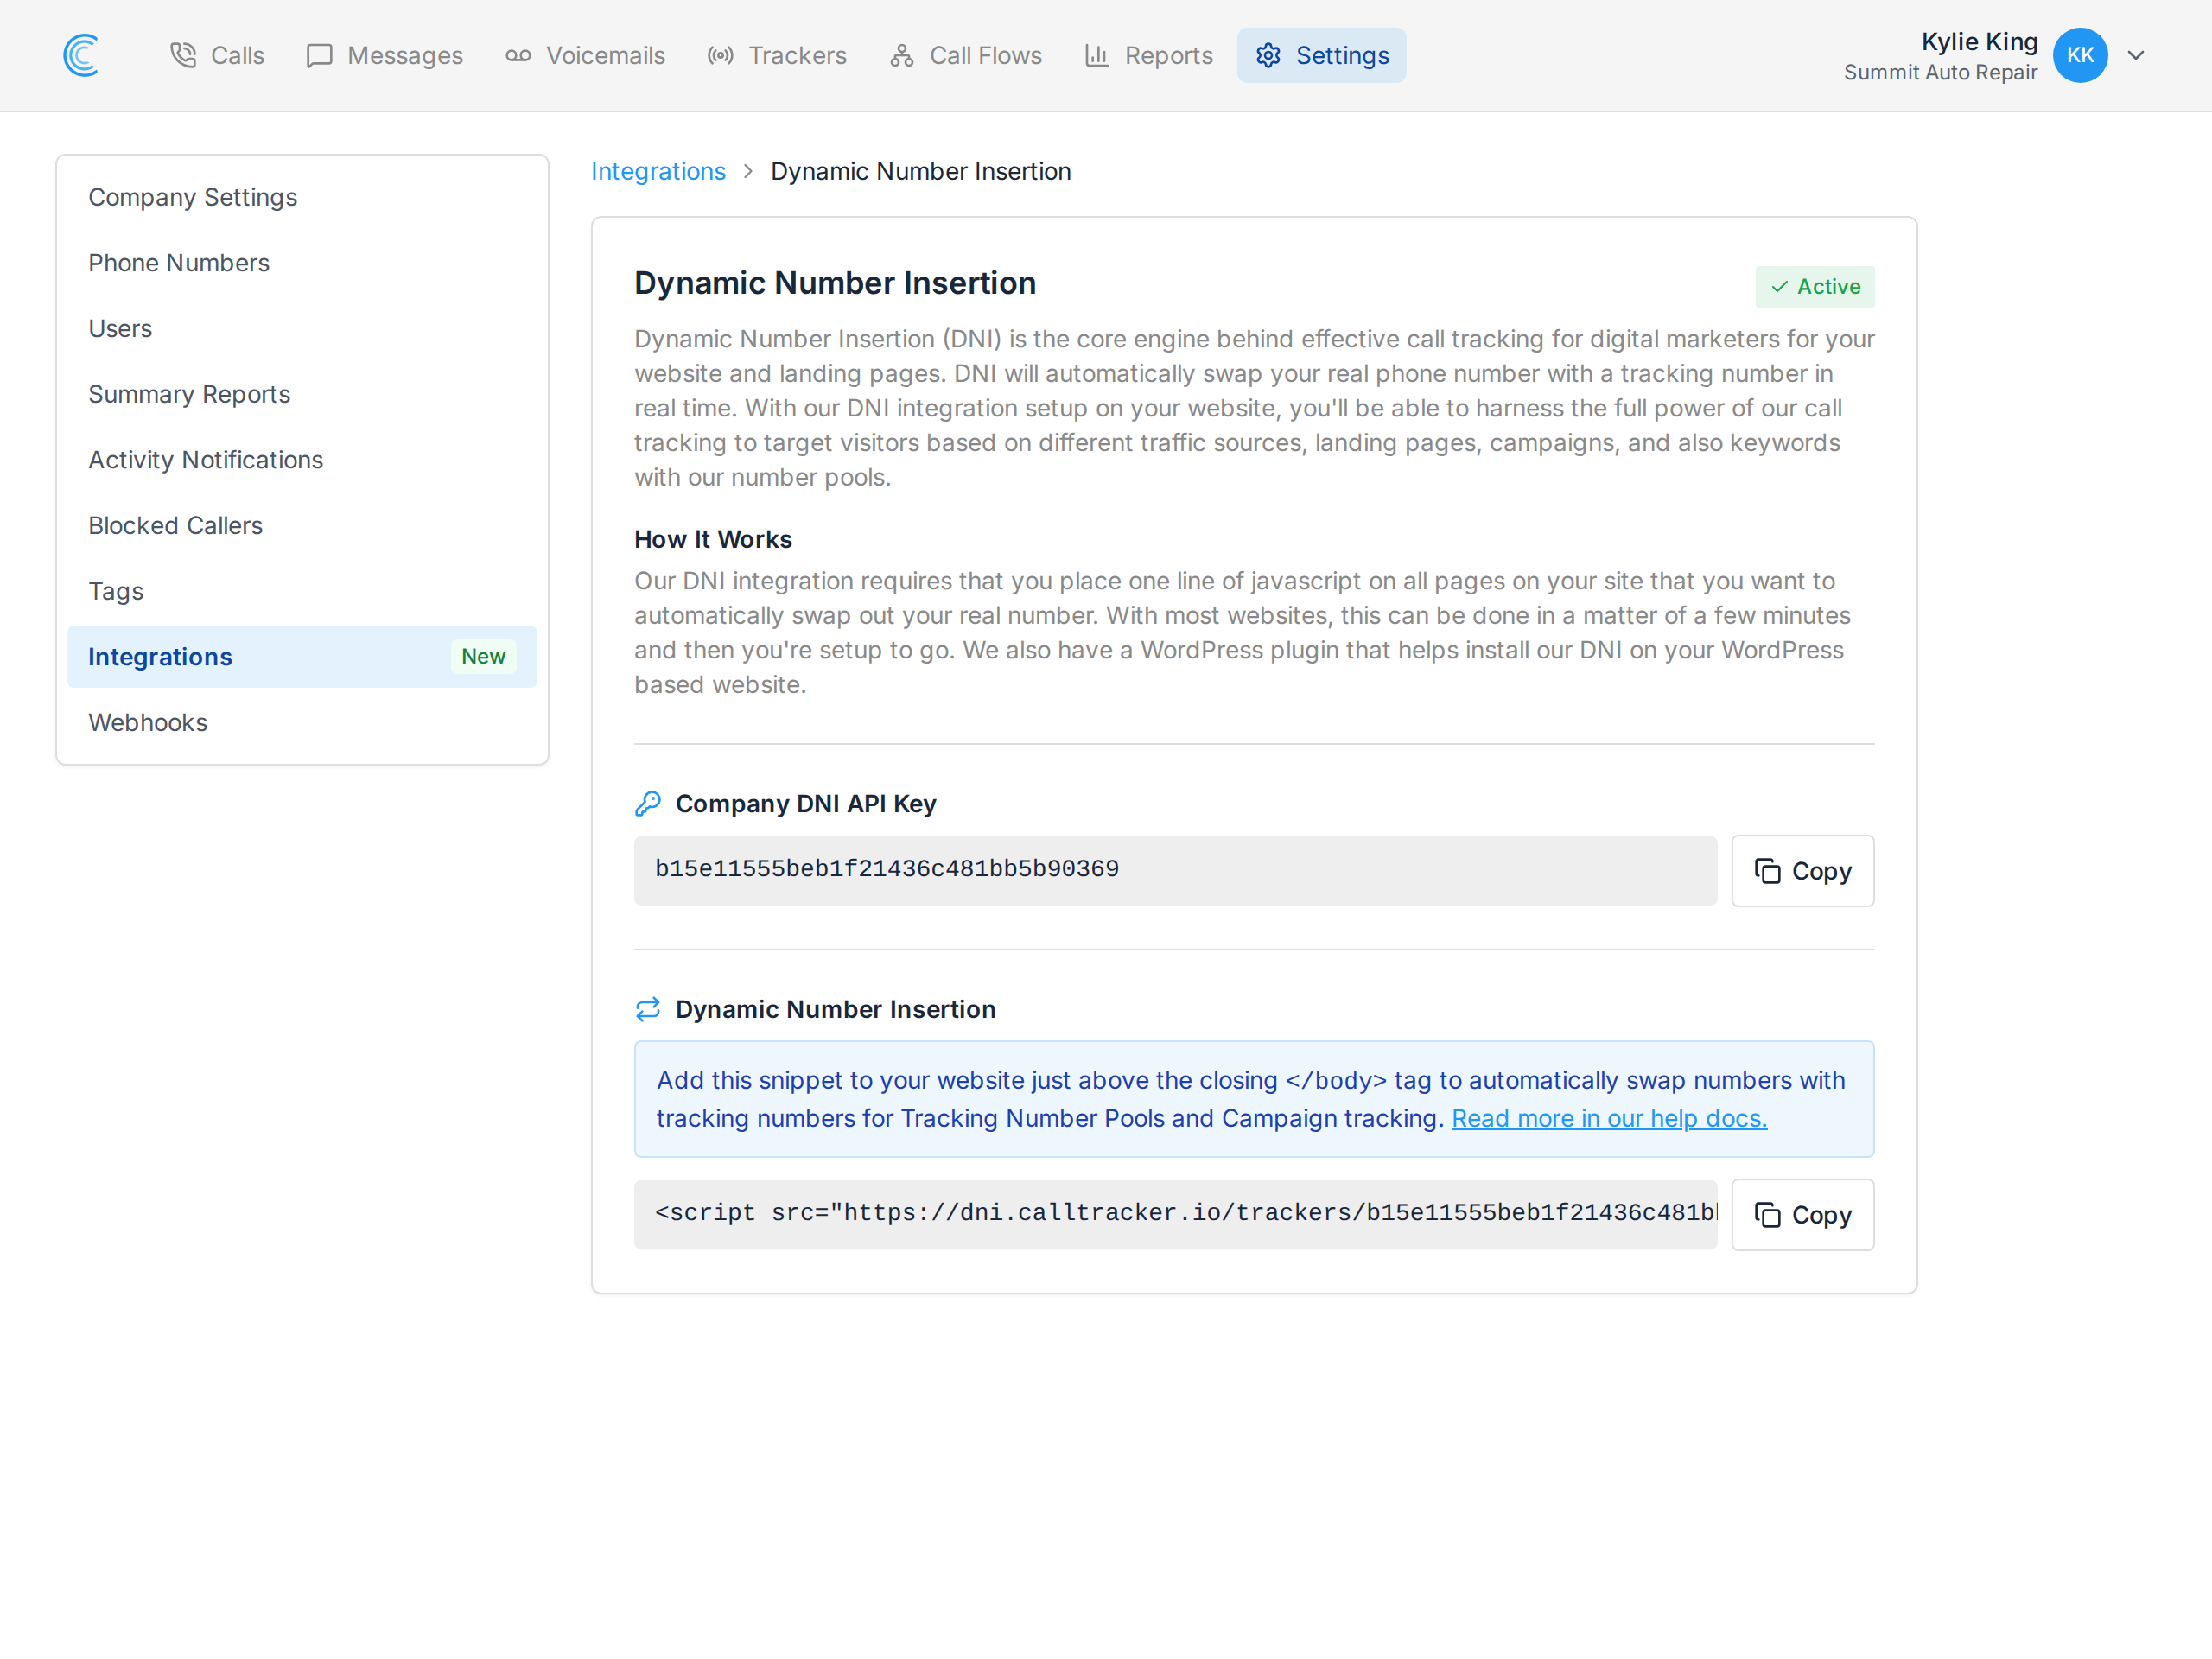The width and height of the screenshot is (2212, 1659).
Task: Click the script snippet code field
Action: pyautogui.click(x=1175, y=1215)
